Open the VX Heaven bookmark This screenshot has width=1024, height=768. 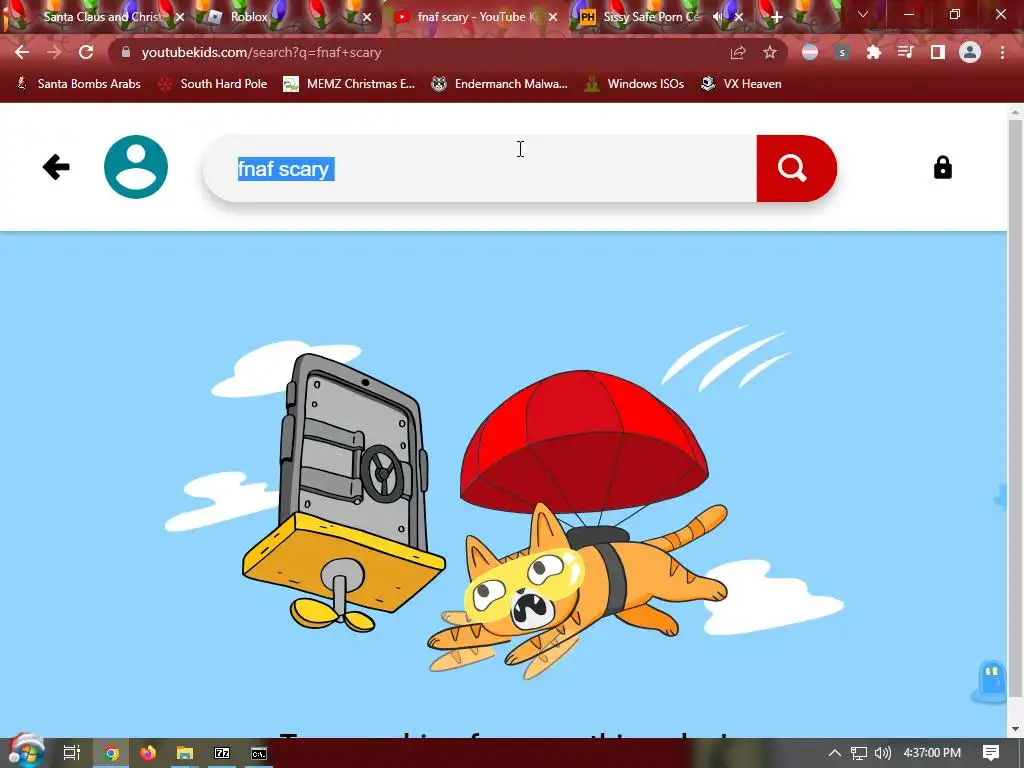(x=741, y=84)
